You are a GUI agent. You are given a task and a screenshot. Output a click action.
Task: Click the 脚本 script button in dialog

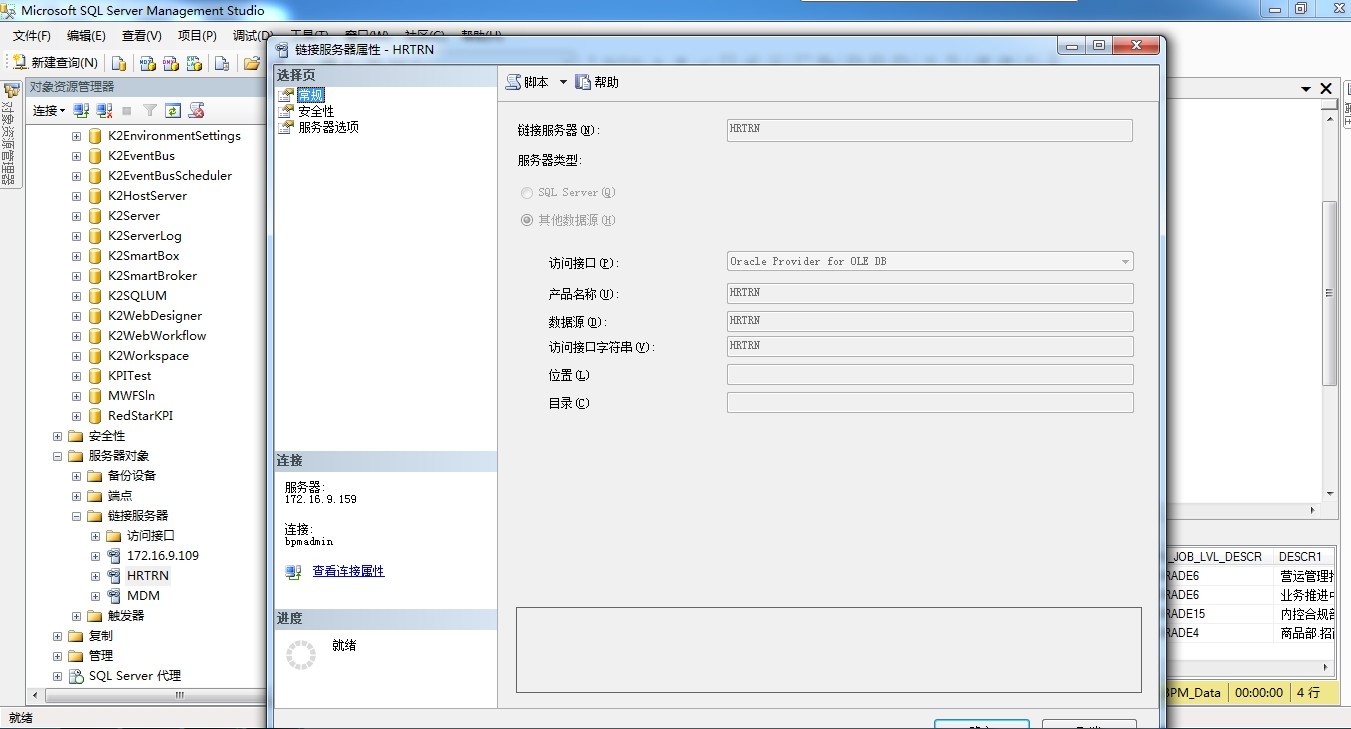click(x=528, y=82)
